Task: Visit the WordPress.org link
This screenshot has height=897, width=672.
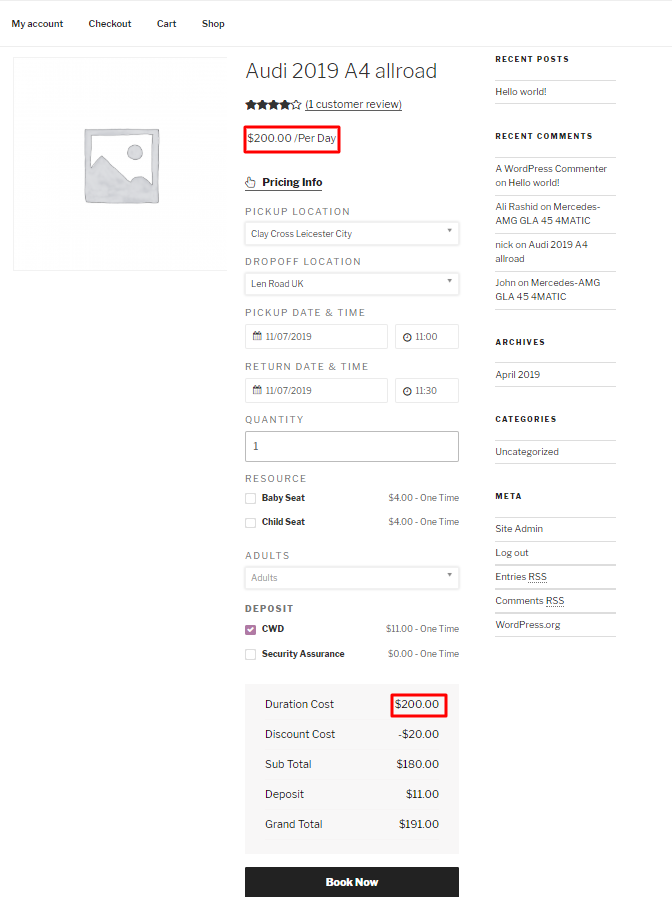Action: click(528, 625)
